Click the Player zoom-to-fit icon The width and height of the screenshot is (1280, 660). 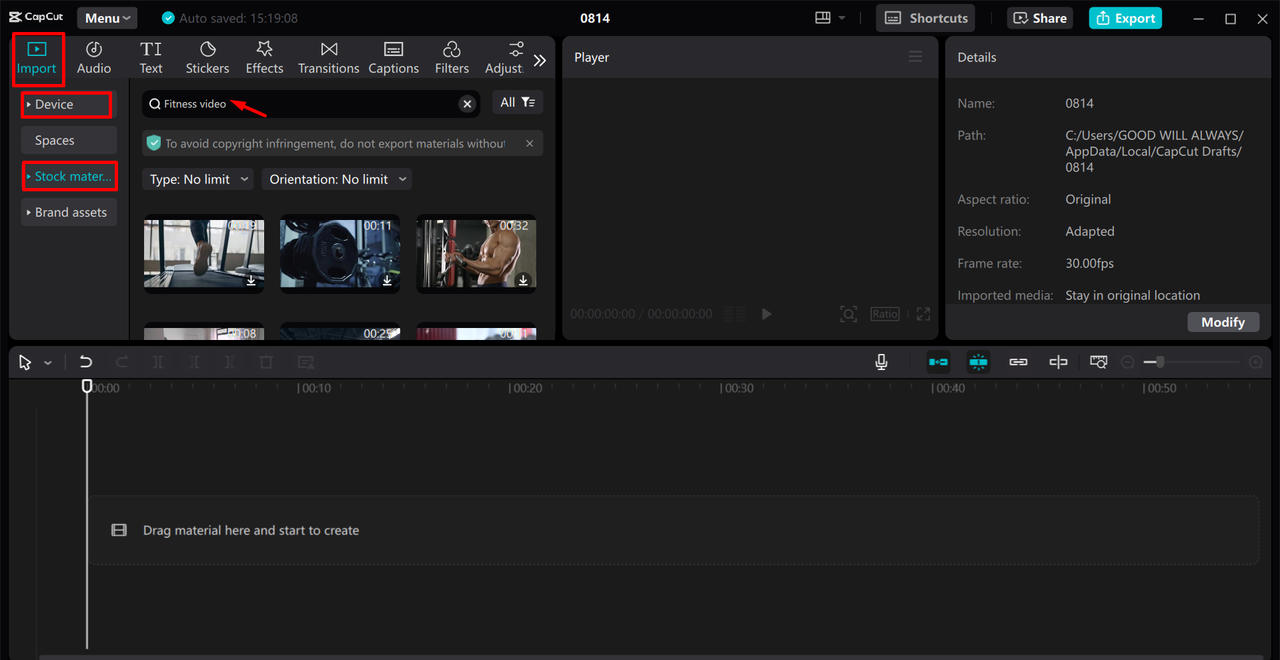pos(848,314)
